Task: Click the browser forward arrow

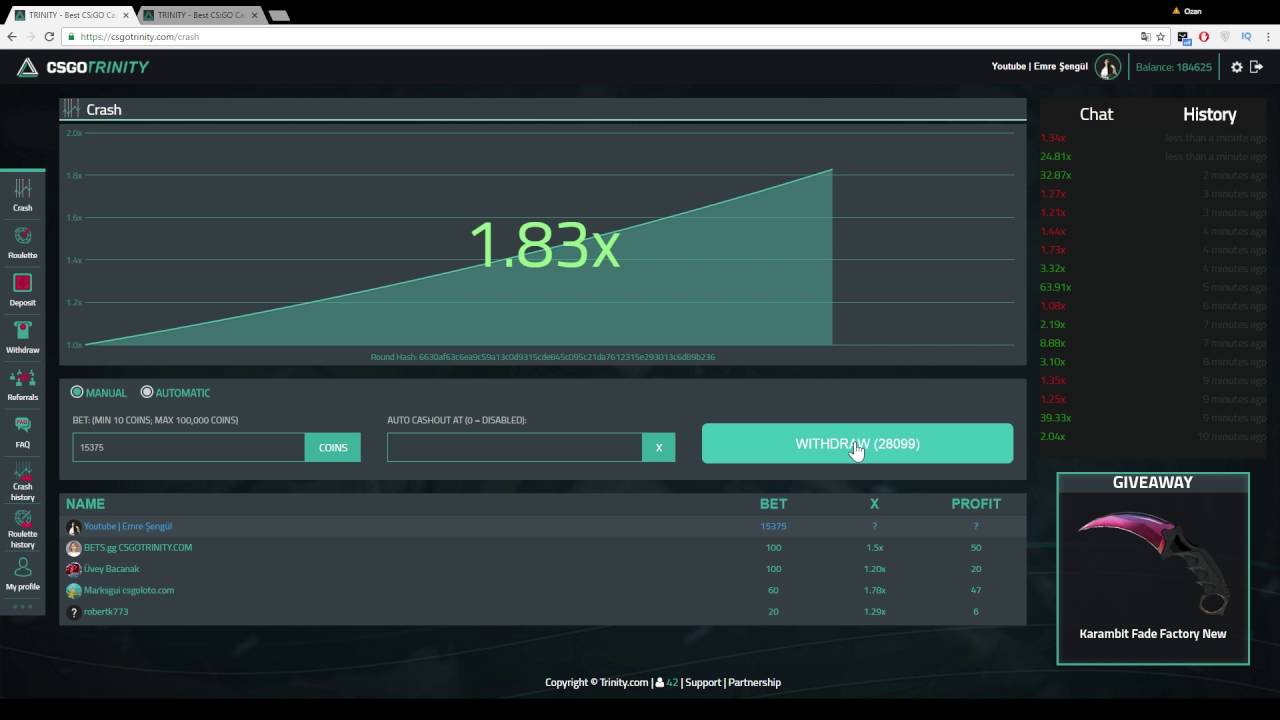Action: pos(30,36)
